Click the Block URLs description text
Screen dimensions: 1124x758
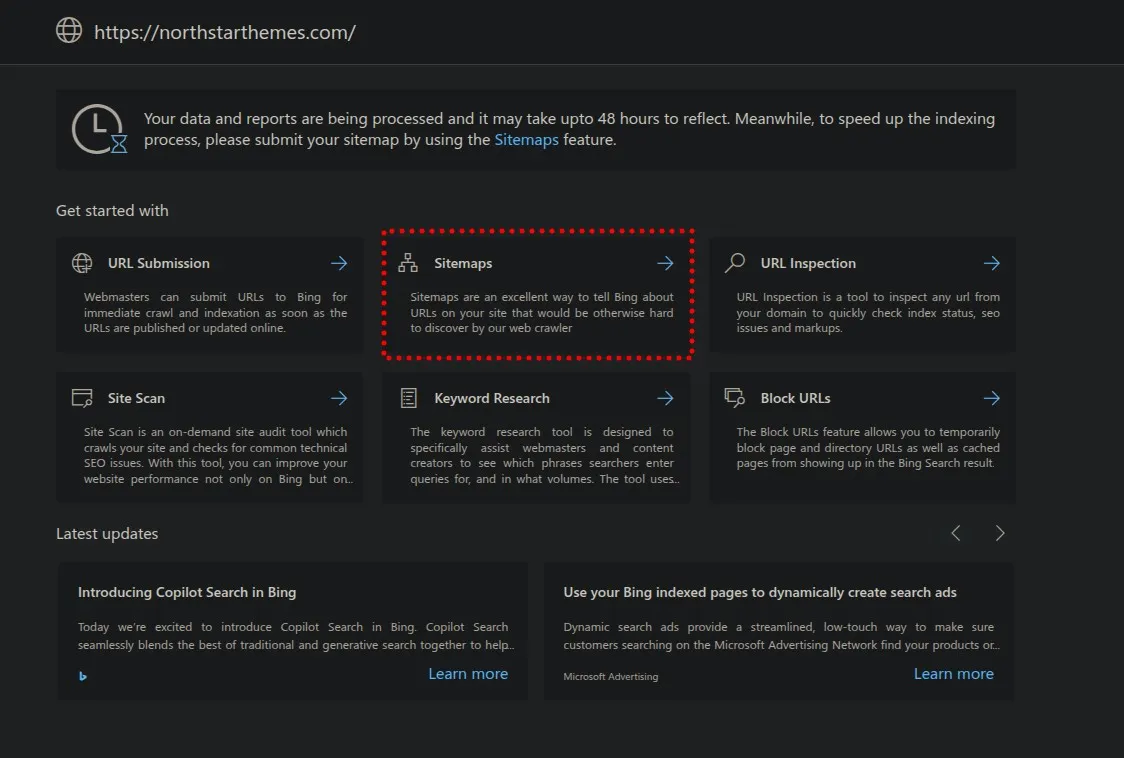[868, 447]
